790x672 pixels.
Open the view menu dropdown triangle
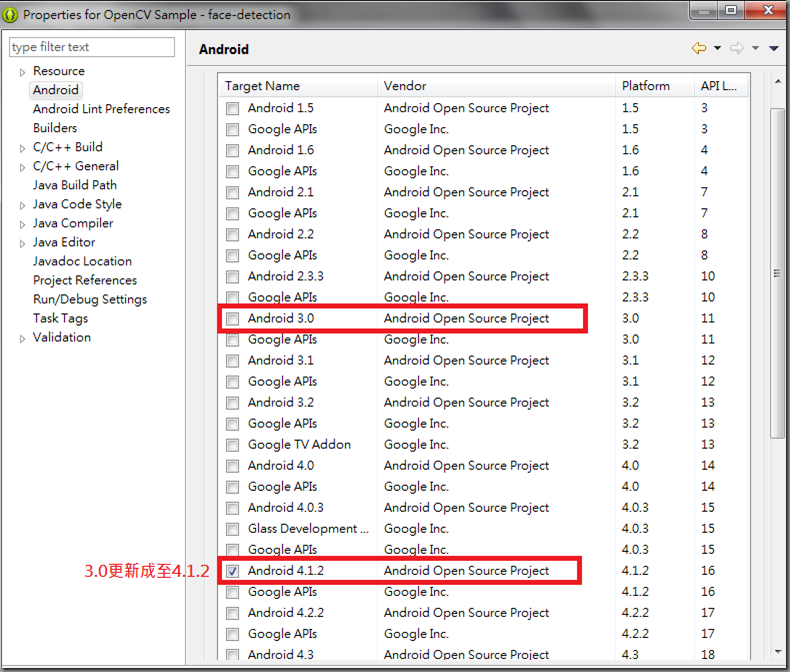[774, 48]
